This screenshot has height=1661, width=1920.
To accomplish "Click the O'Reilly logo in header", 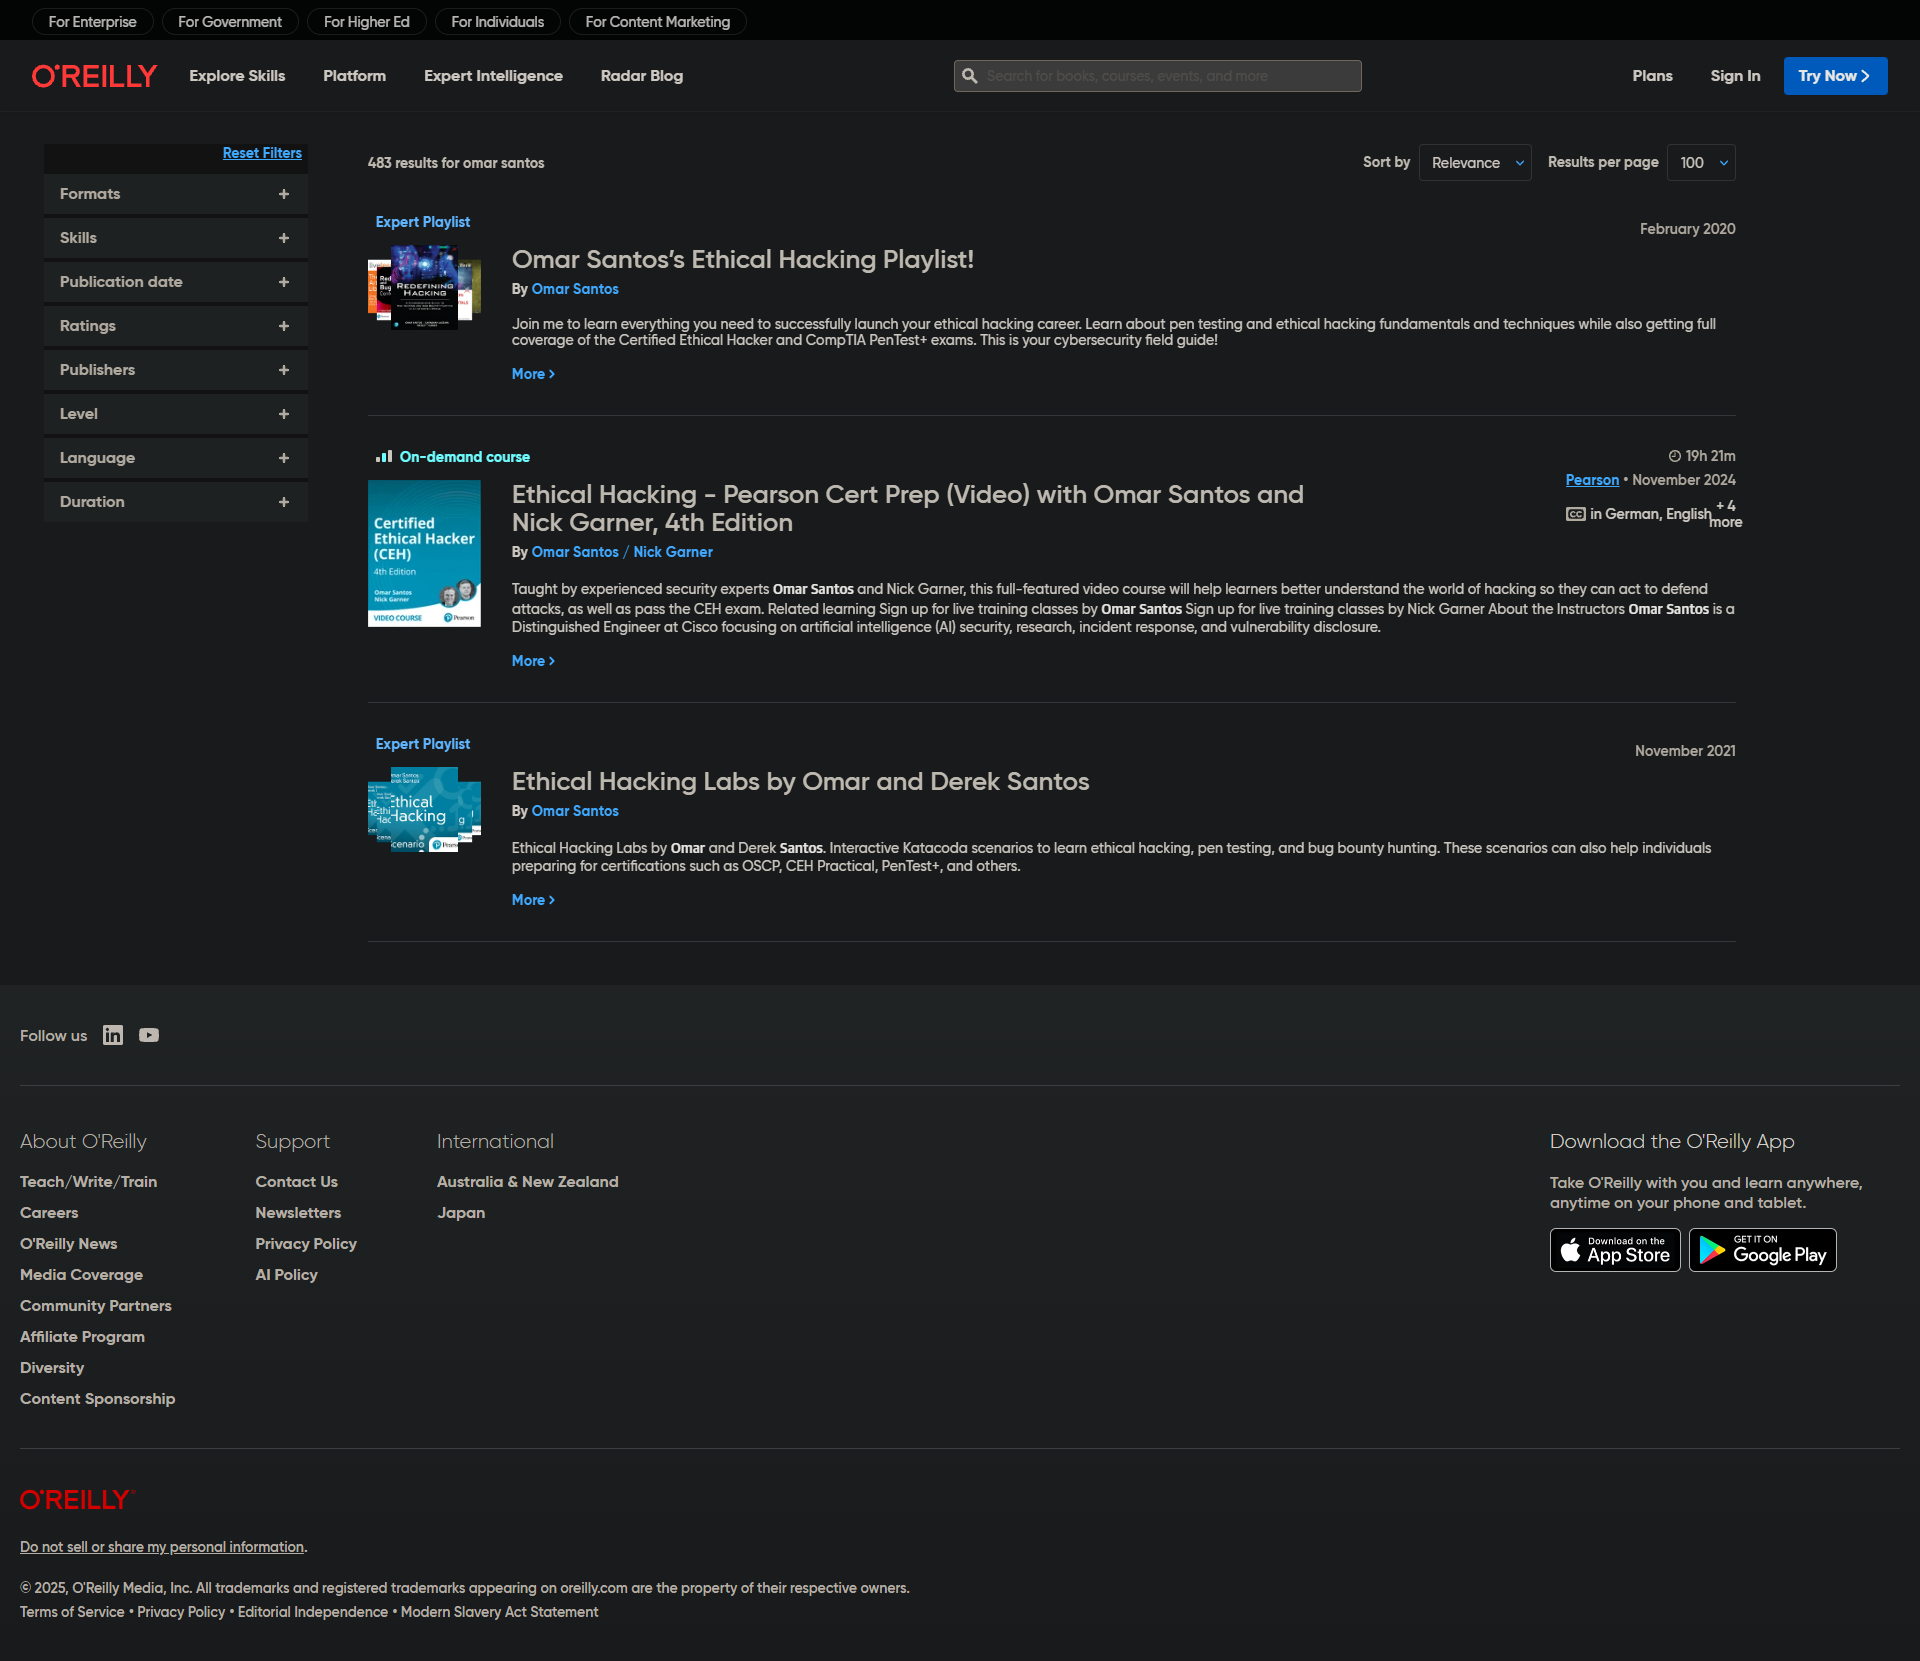I will [x=94, y=76].
